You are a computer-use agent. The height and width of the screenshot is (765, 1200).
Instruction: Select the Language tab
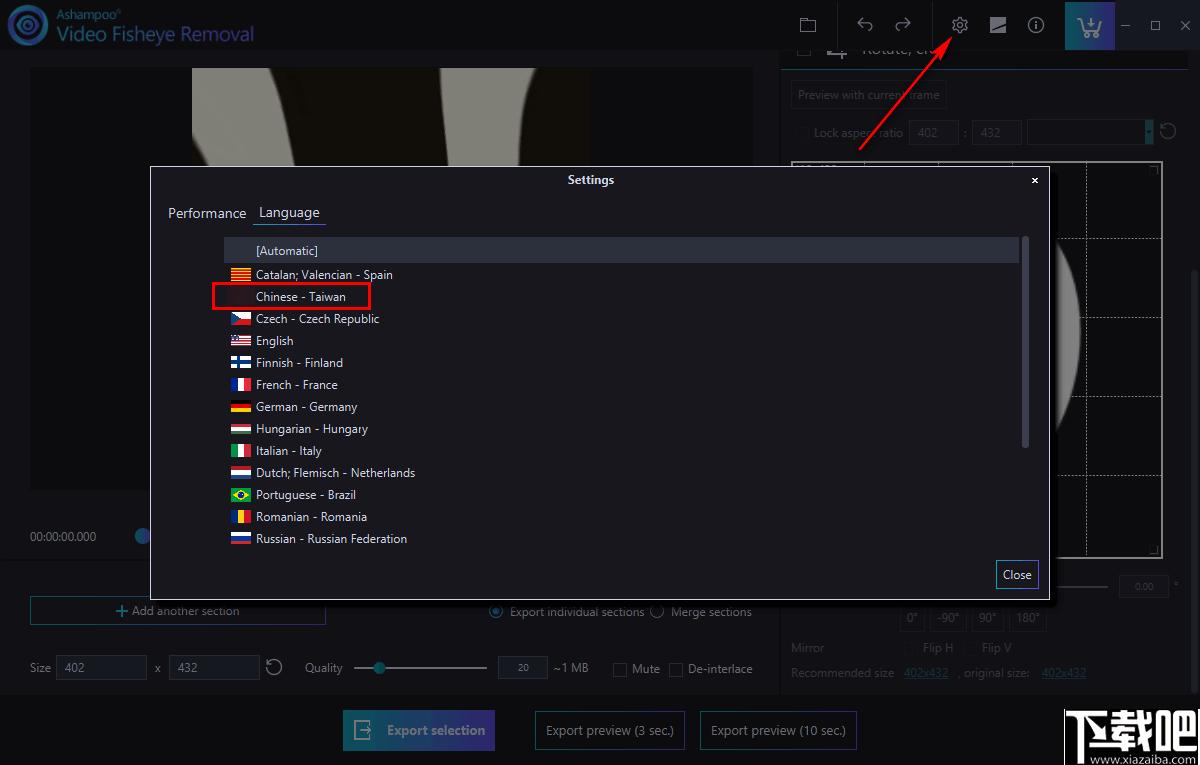point(289,213)
